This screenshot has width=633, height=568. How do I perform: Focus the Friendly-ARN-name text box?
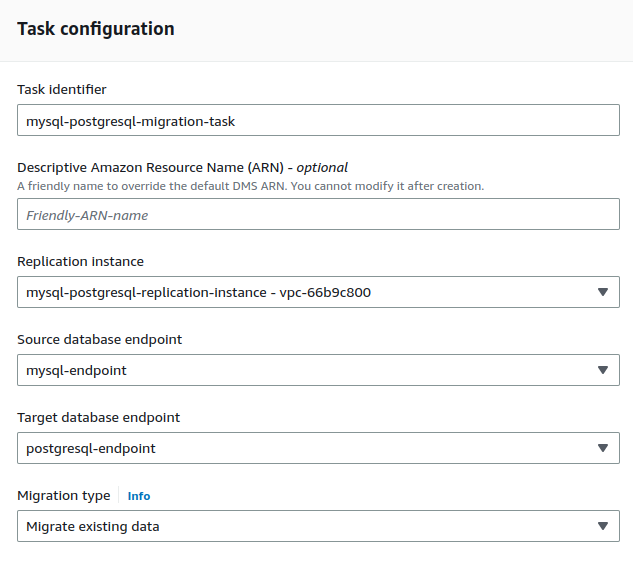318,215
